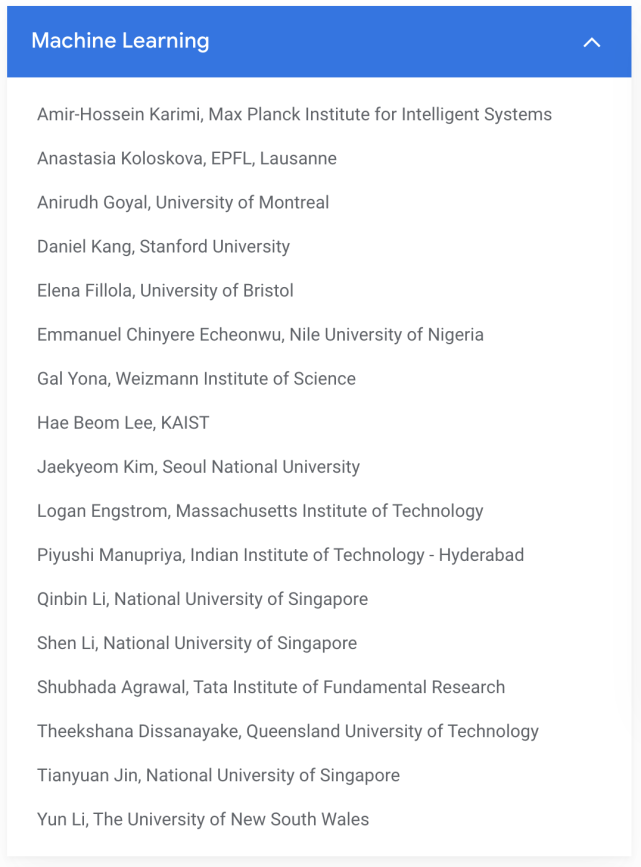This screenshot has height=867, width=641.
Task: Click Daniel Kang, Stanford University entry
Action: pyautogui.click(x=163, y=246)
